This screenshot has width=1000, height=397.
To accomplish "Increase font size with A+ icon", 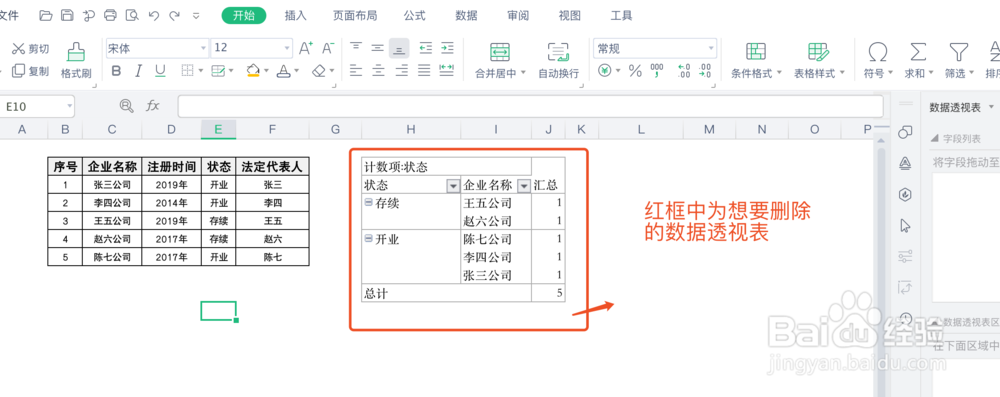I will [x=306, y=48].
